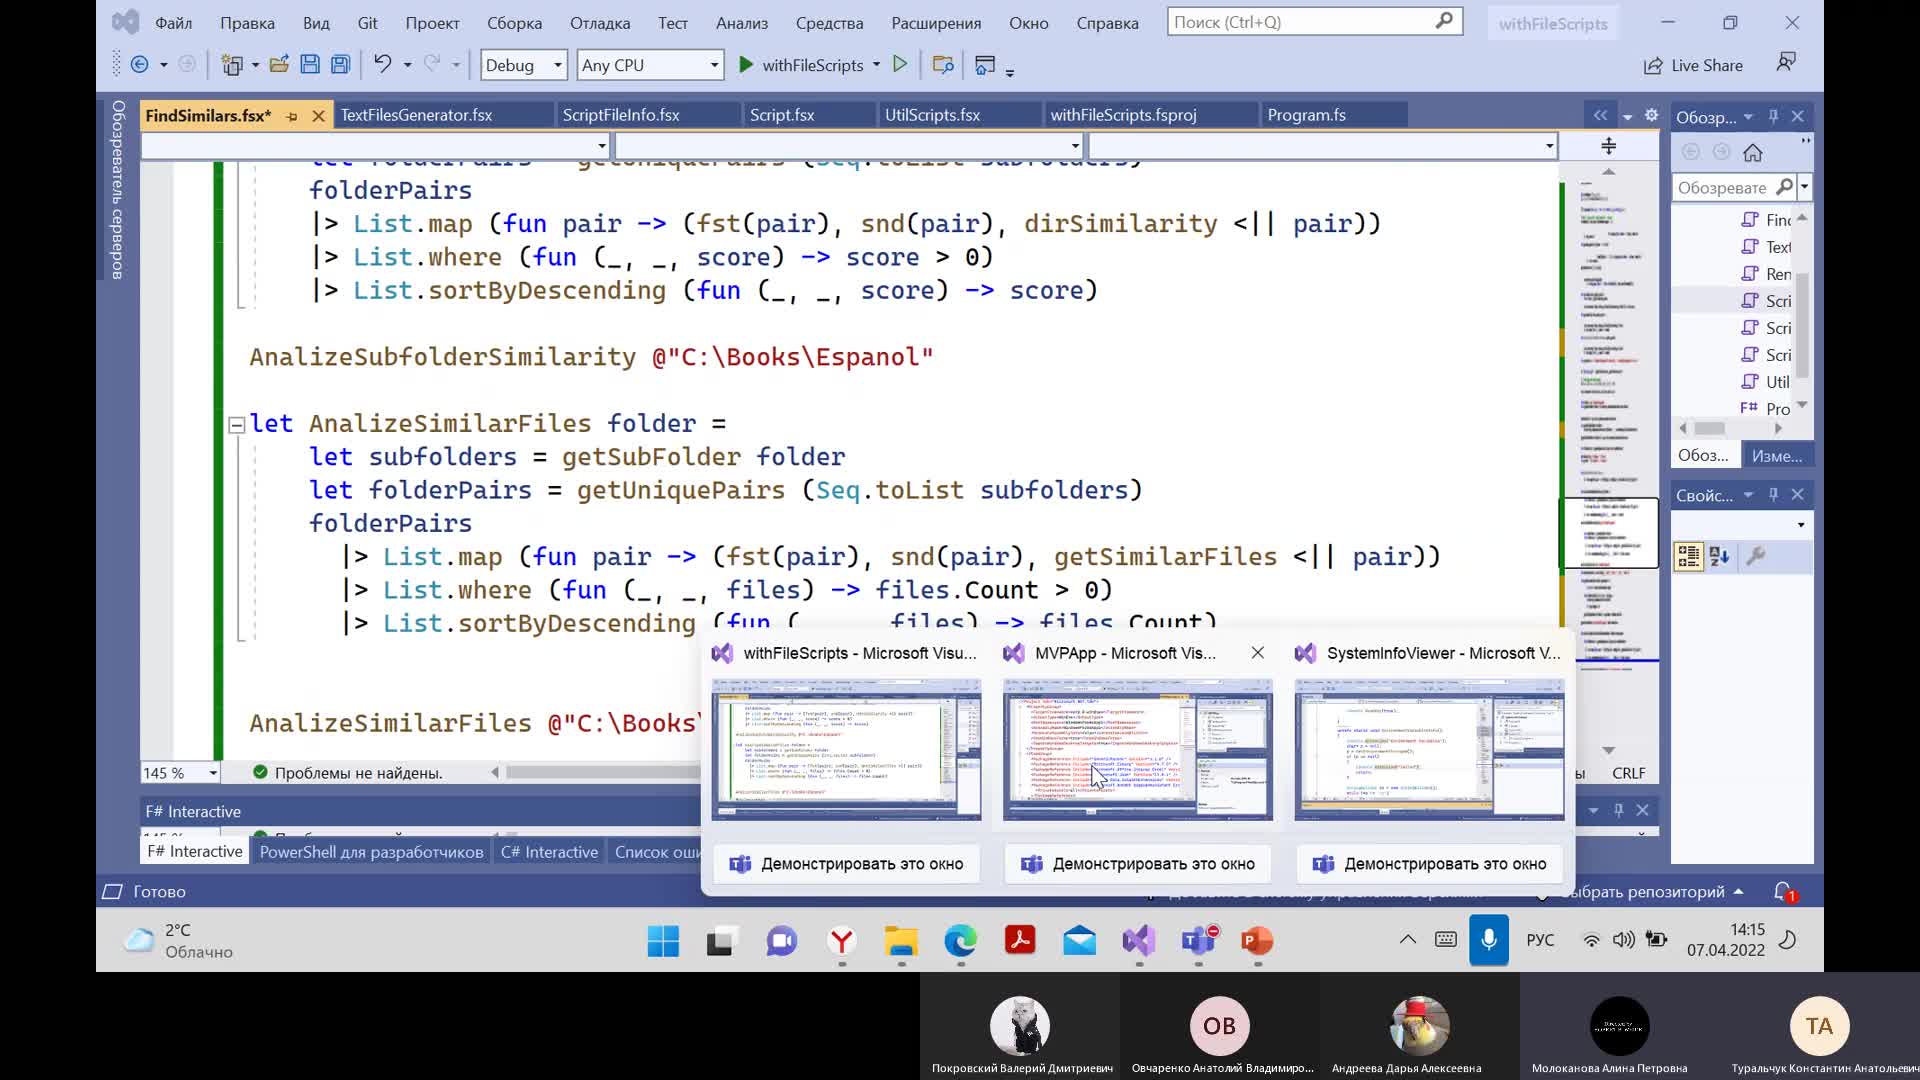Click the editor horizontal scrollbar thumb

click(x=603, y=773)
